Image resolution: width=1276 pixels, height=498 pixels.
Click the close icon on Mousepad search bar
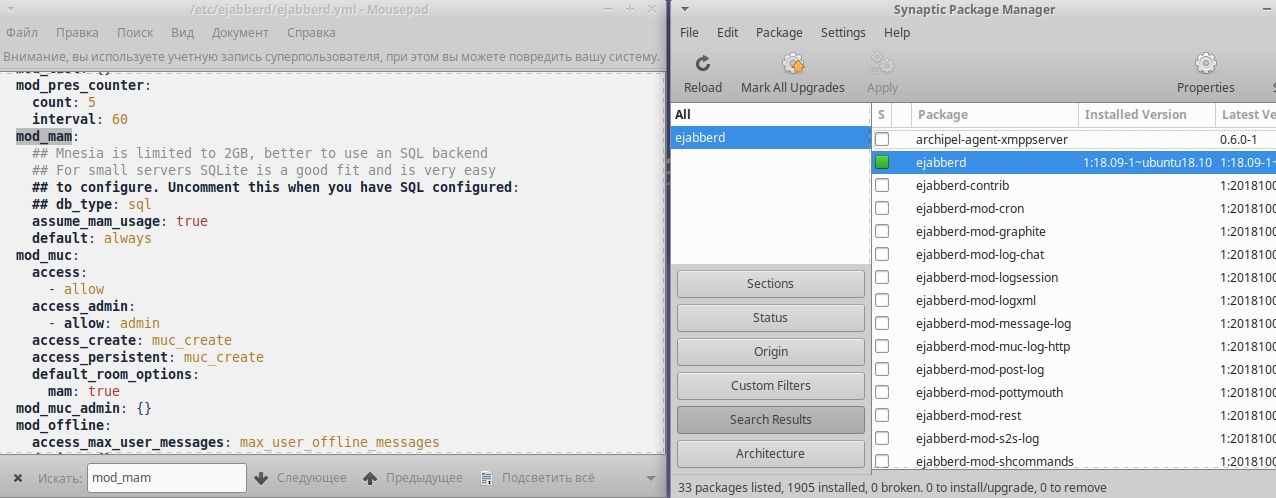(18, 478)
